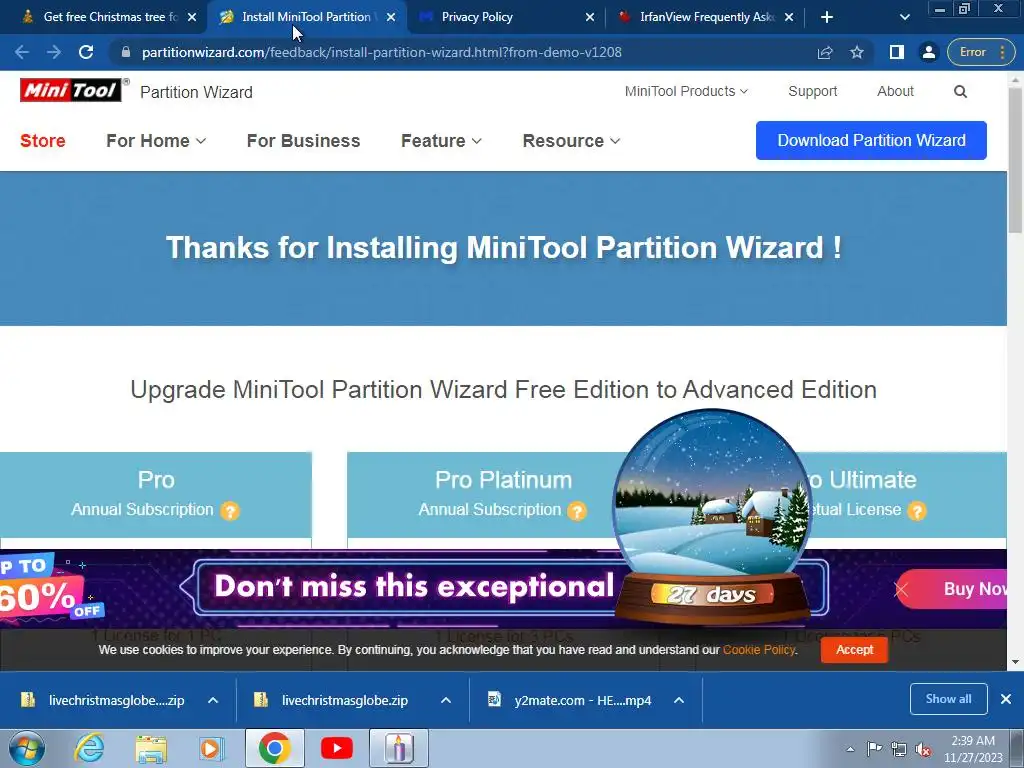Open the YouTube taskbar icon
Screen dimensions: 1024x768
[336, 748]
